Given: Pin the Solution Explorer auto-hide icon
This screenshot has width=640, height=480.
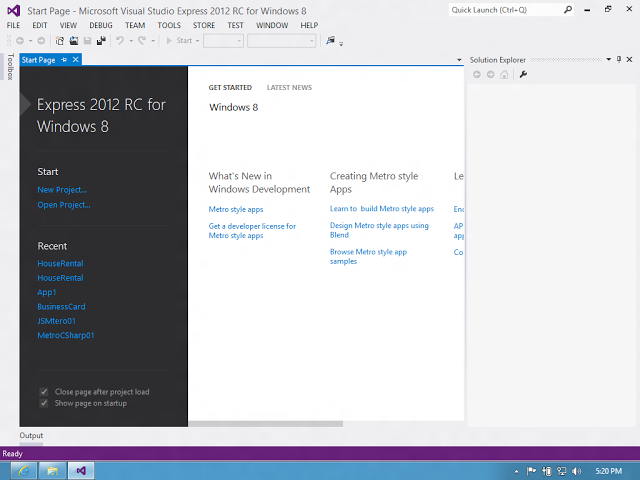Looking at the screenshot, I should click(619, 60).
